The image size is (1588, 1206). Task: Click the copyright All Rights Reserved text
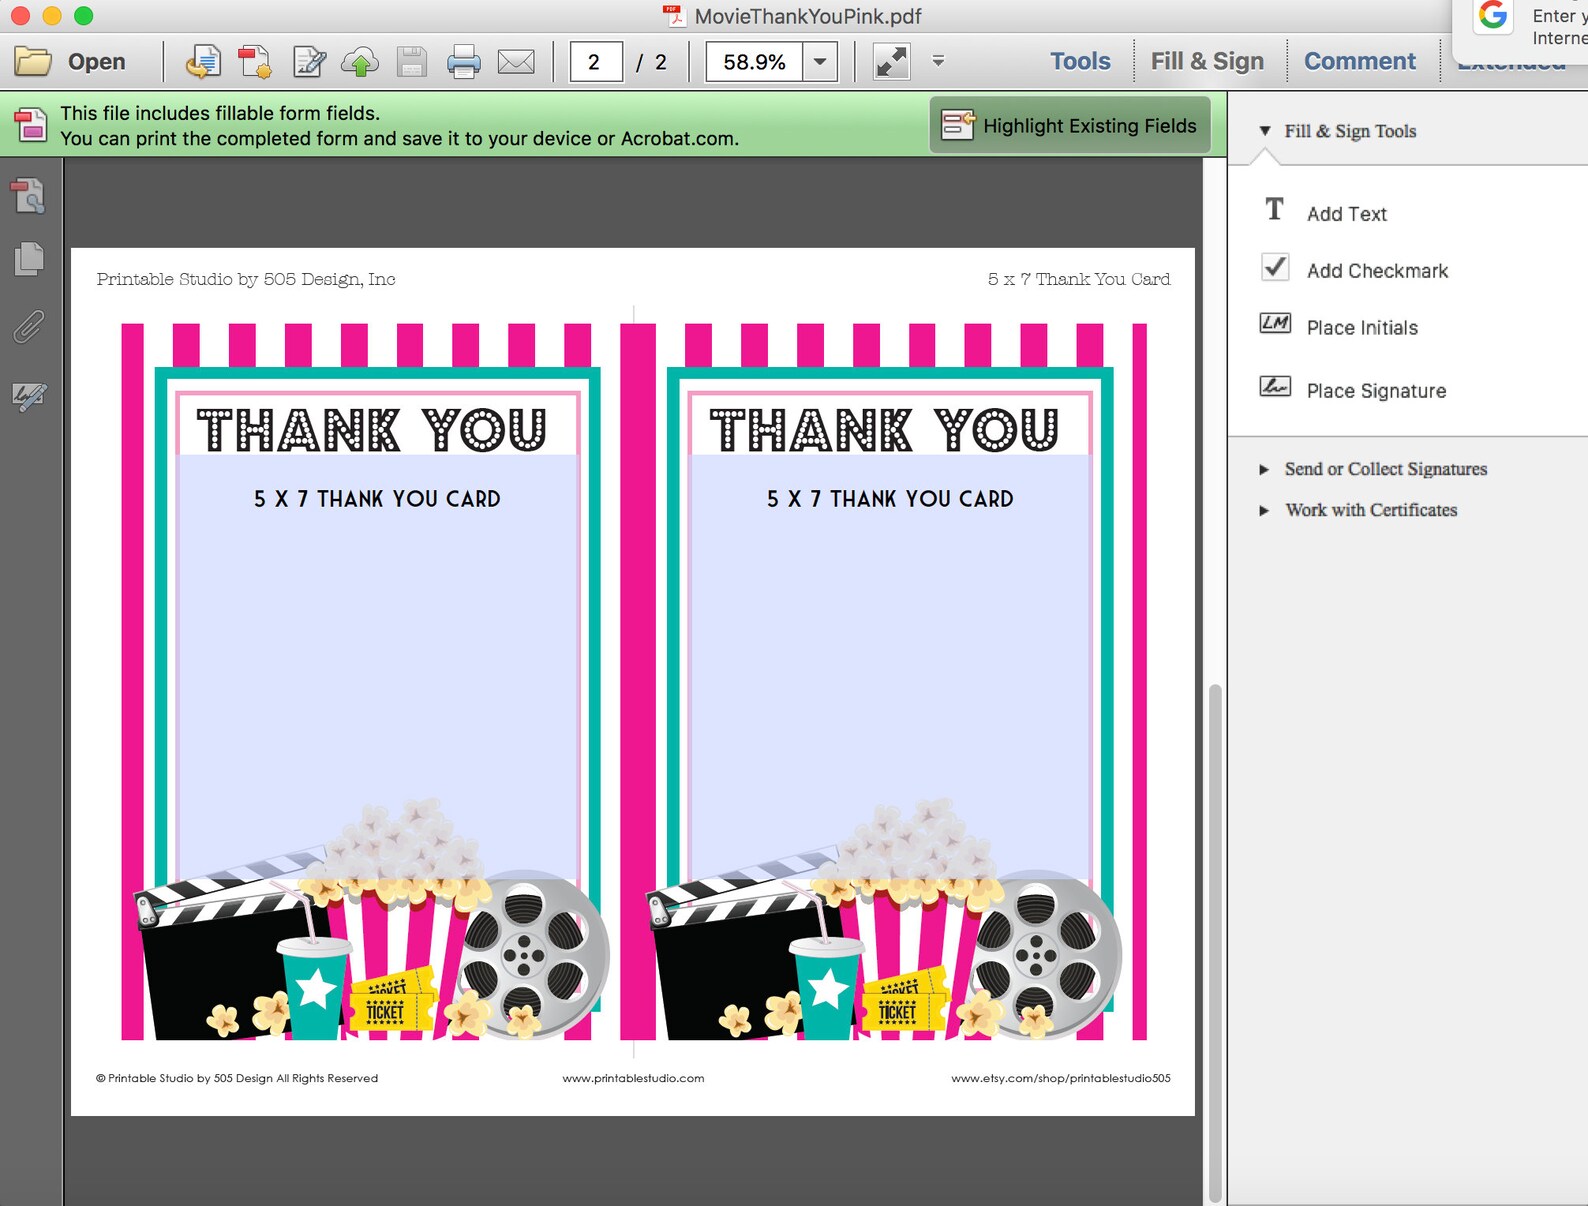tap(237, 1078)
